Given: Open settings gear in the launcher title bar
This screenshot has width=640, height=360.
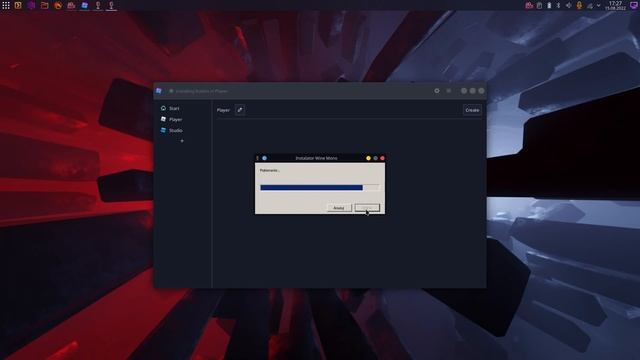Looking at the screenshot, I should point(437,91).
